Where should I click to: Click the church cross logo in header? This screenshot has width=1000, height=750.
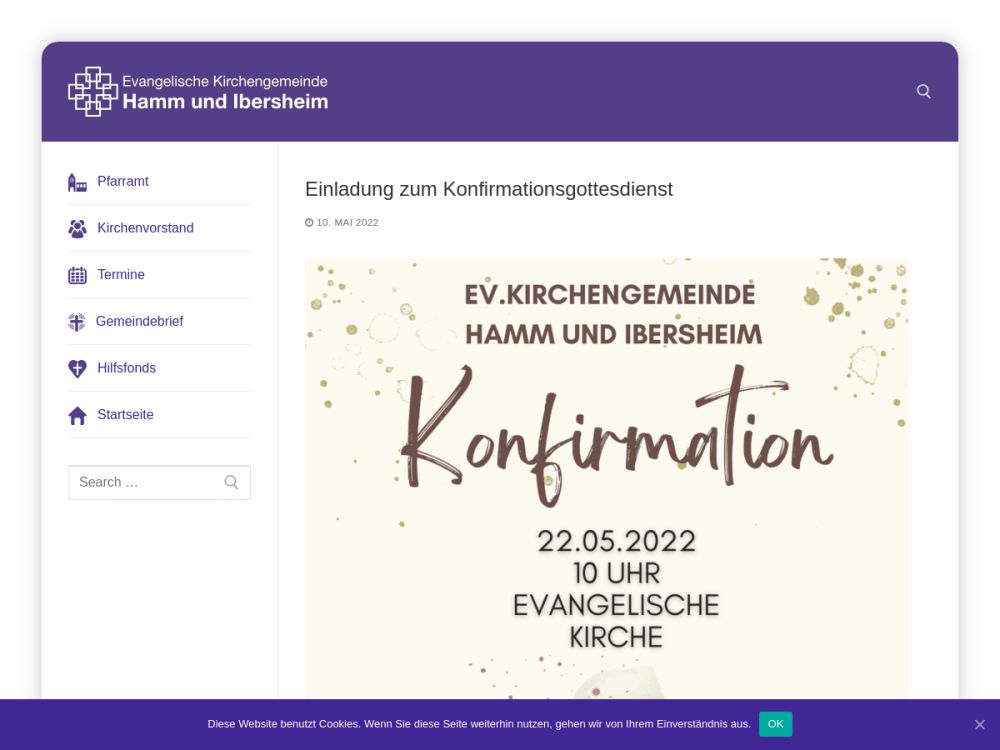point(93,91)
